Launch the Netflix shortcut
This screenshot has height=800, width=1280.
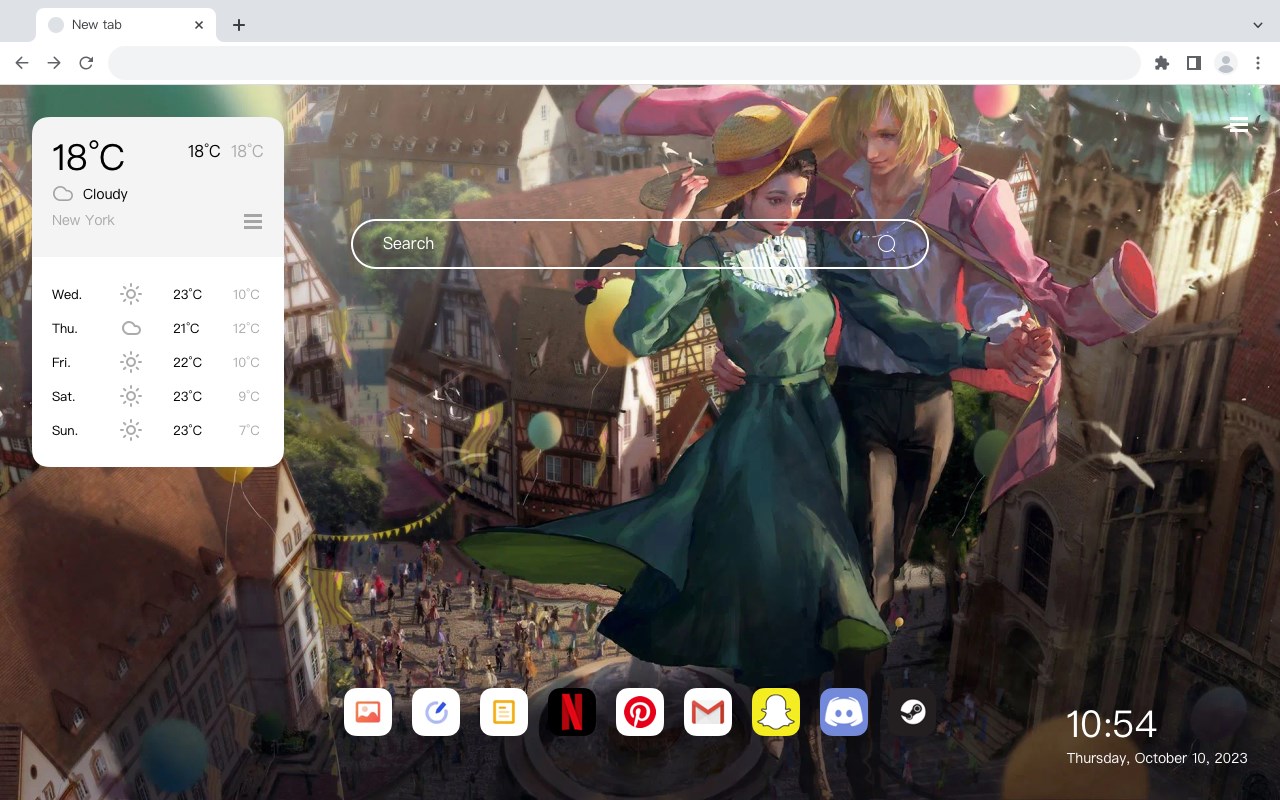point(572,712)
